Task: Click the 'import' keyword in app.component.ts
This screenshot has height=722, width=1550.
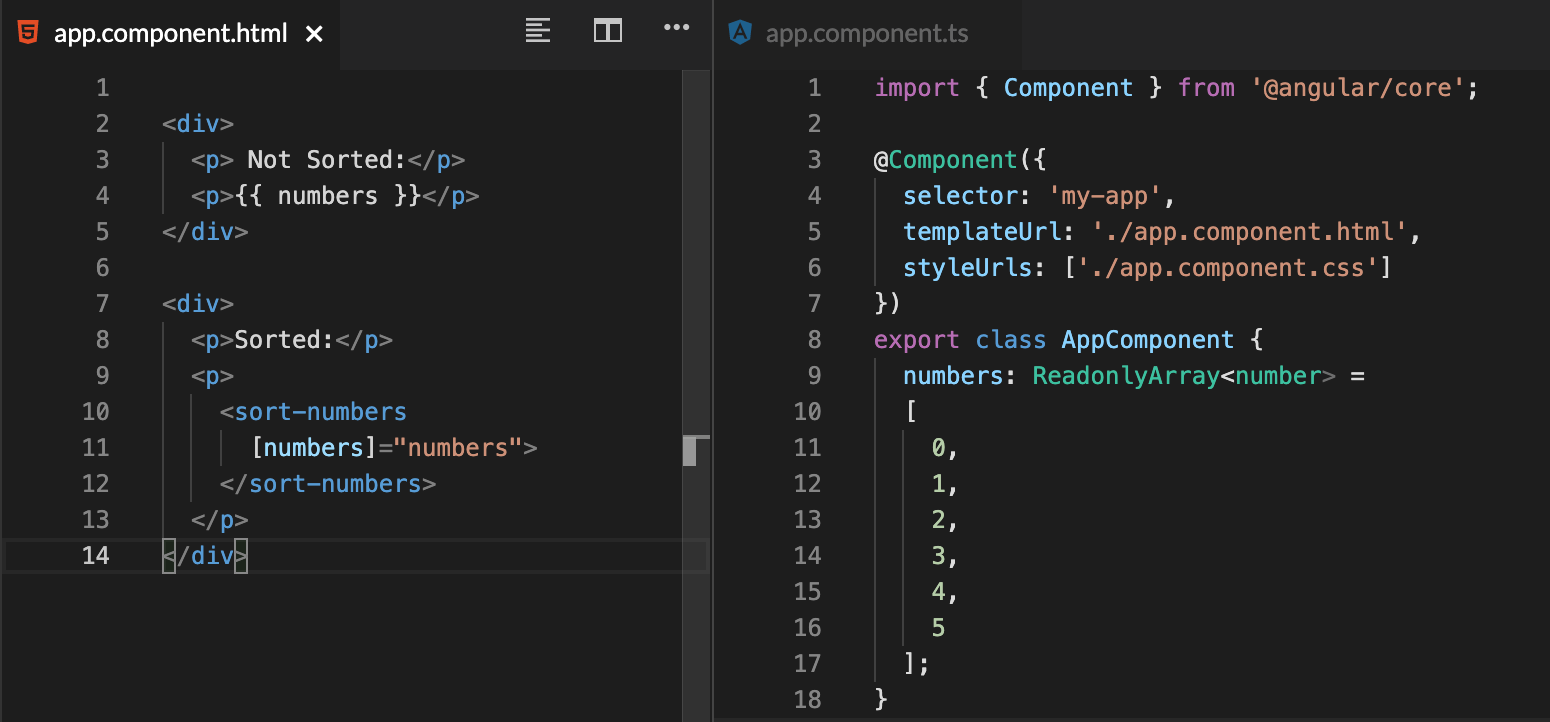Action: [917, 88]
